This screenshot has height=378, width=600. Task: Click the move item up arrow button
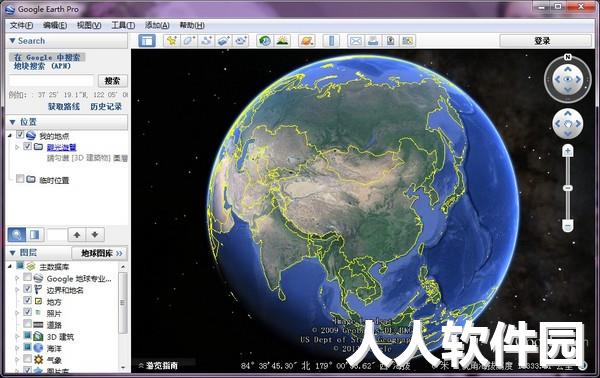point(77,235)
